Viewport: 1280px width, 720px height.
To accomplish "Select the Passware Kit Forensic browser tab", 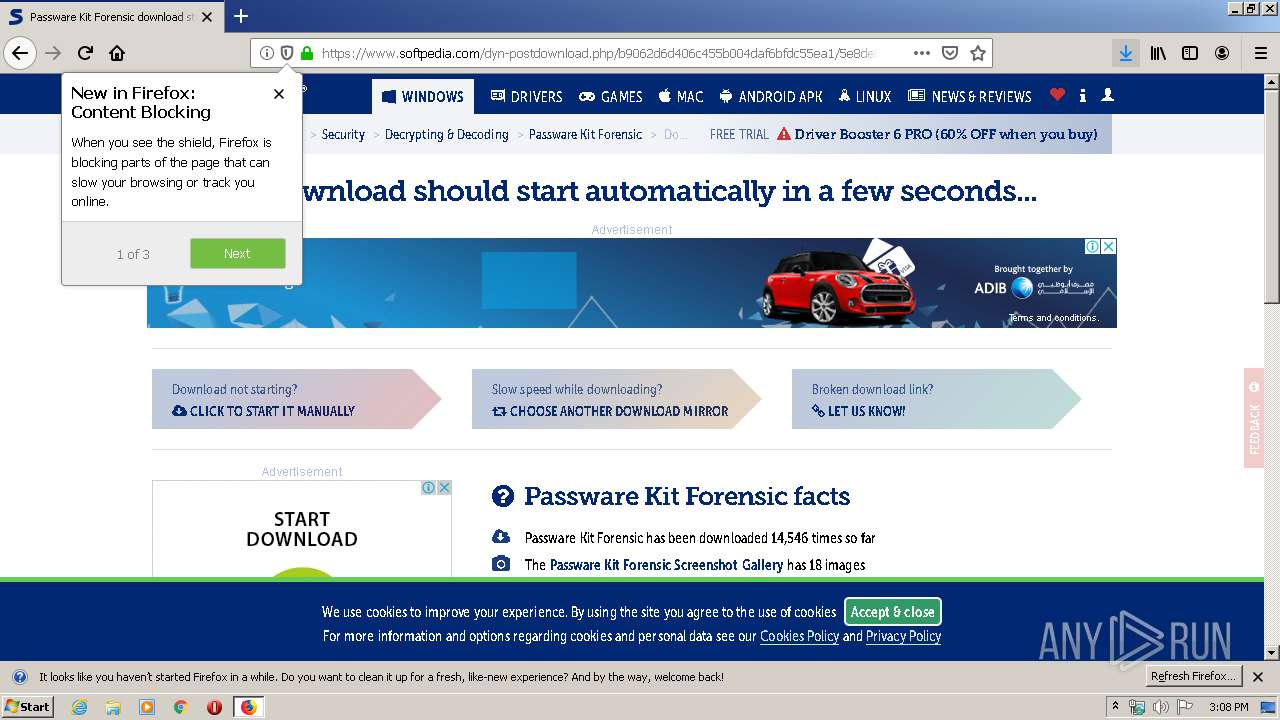I will (110, 17).
